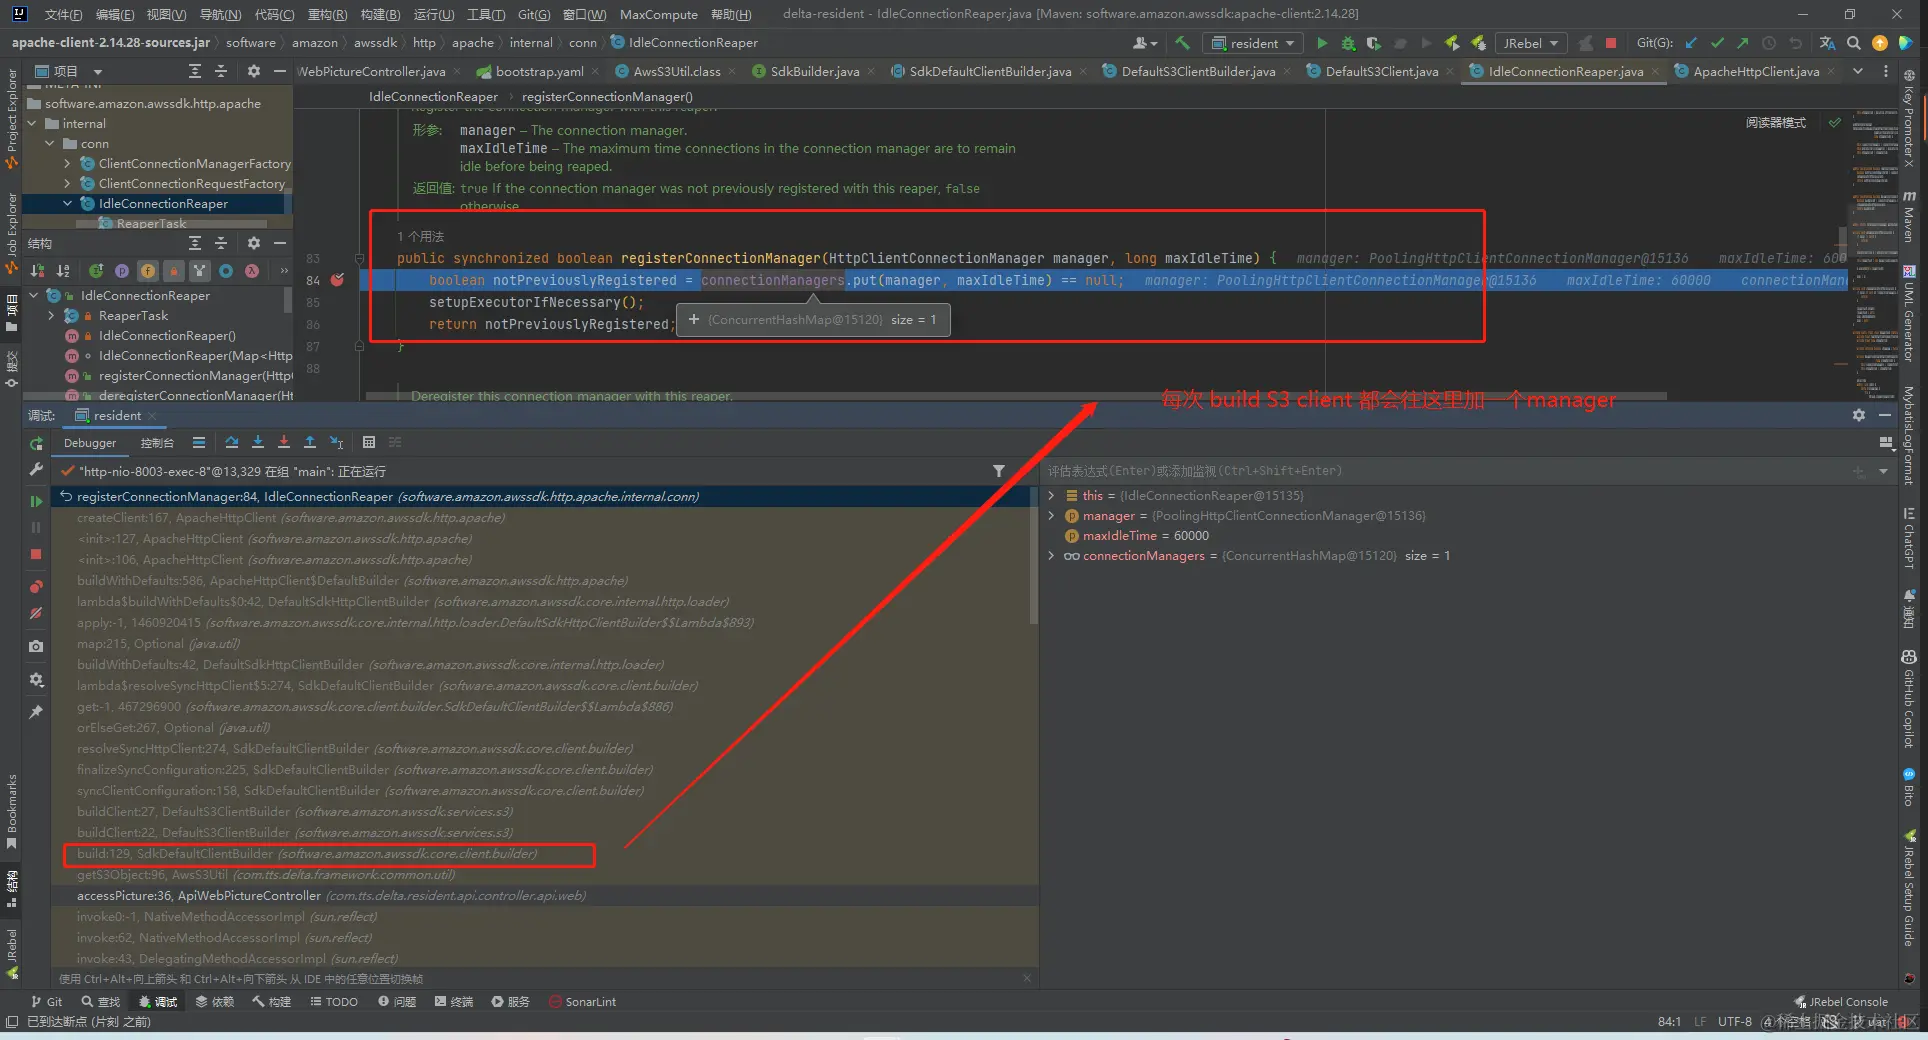
Task: Expand the hidden editor tabs chevron
Action: pos(1858,71)
